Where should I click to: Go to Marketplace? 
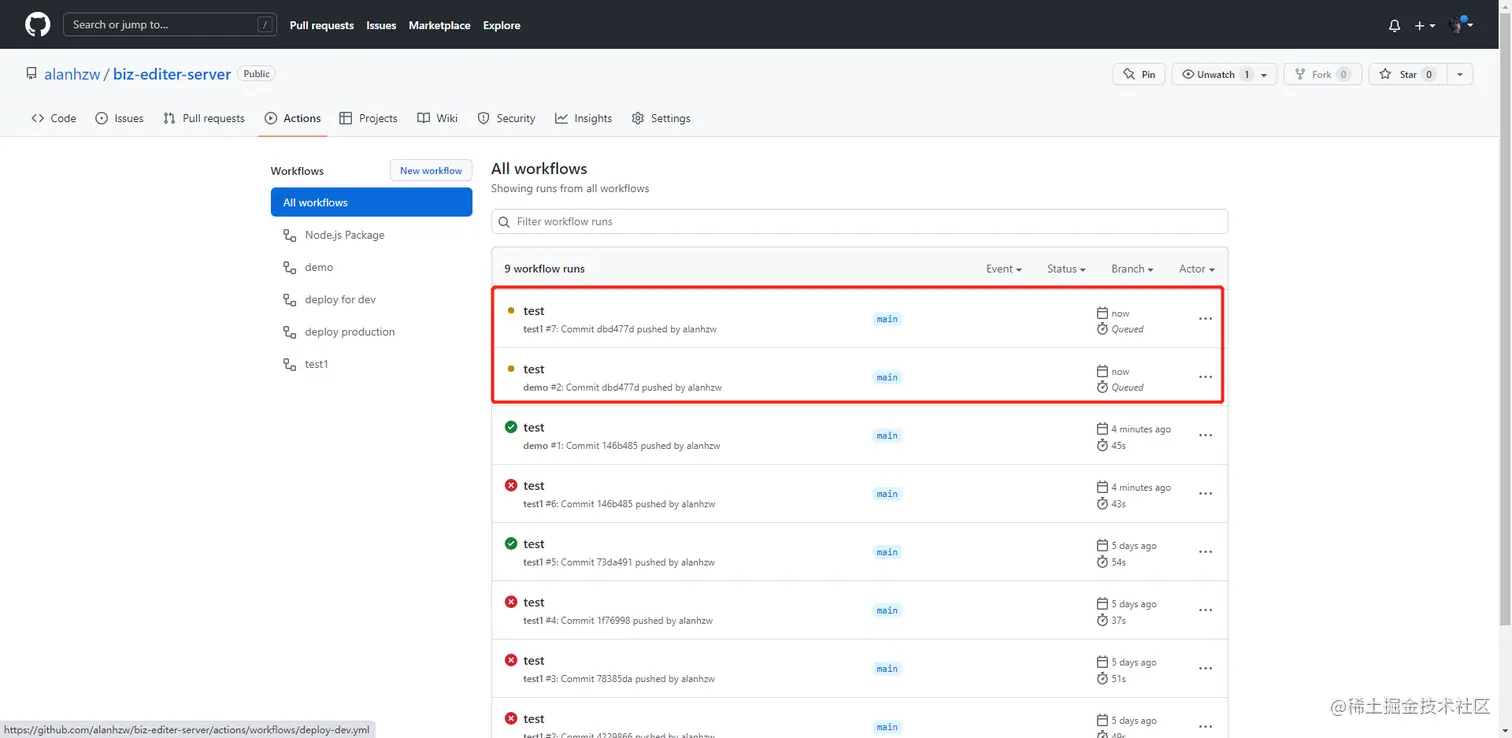coord(439,26)
